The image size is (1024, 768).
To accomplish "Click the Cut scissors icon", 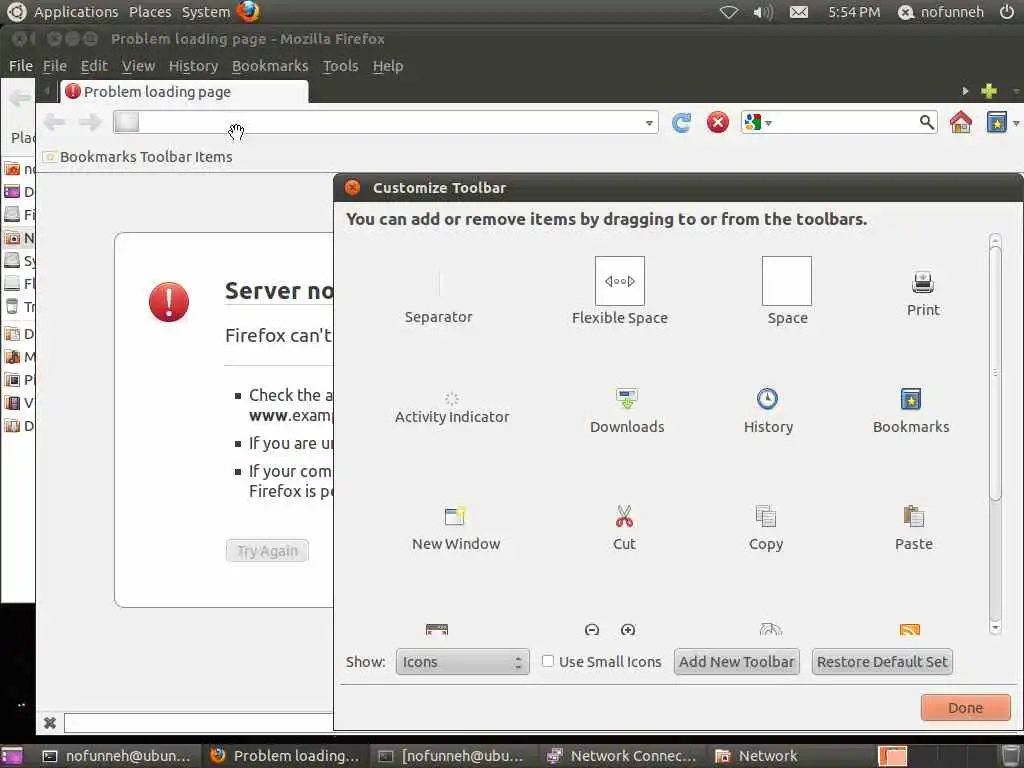I will pos(624,516).
